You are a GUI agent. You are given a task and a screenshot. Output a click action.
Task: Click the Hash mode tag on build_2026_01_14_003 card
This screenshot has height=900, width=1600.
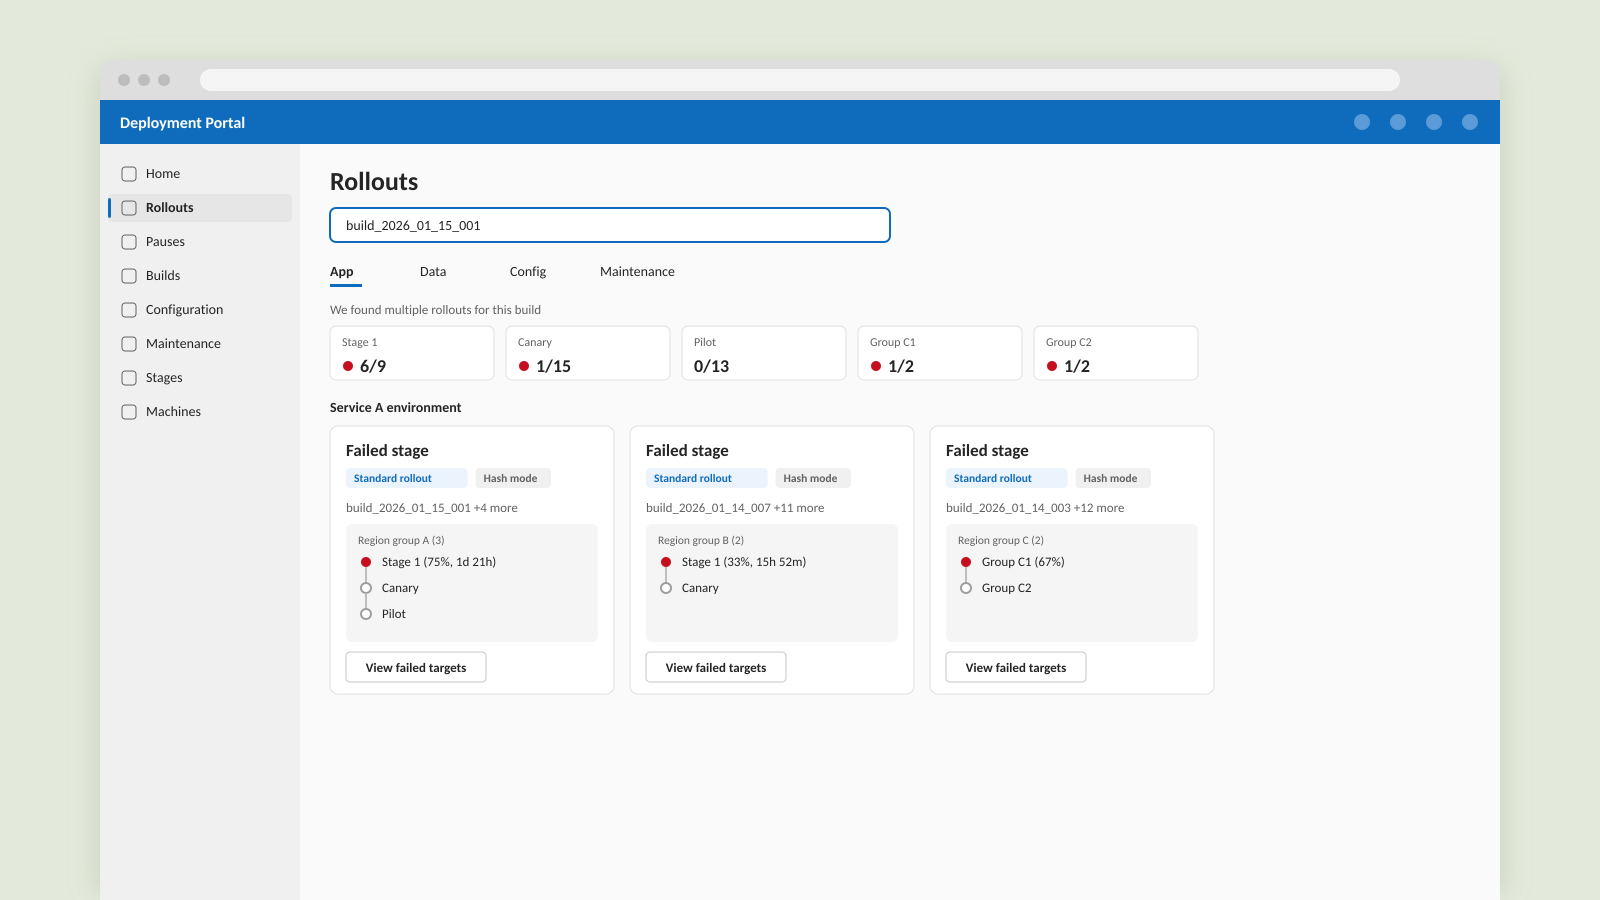click(1113, 478)
